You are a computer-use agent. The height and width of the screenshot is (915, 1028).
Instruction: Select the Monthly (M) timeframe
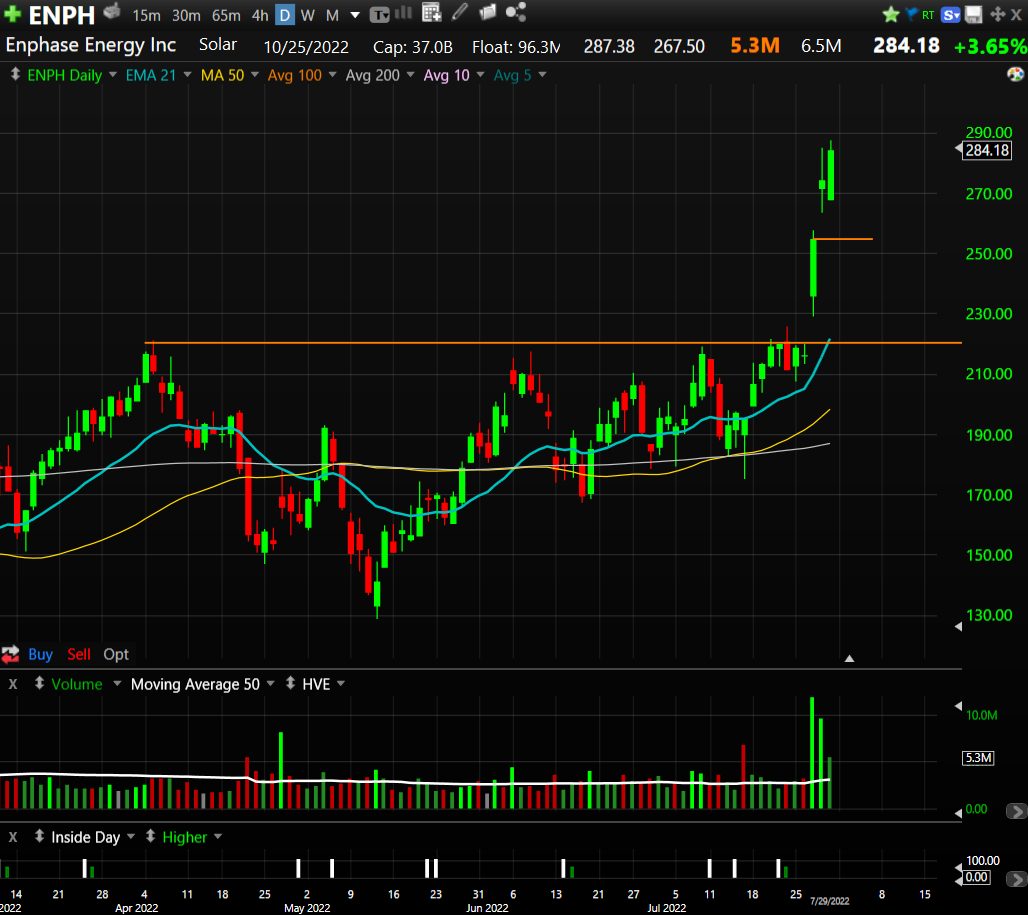pyautogui.click(x=332, y=15)
